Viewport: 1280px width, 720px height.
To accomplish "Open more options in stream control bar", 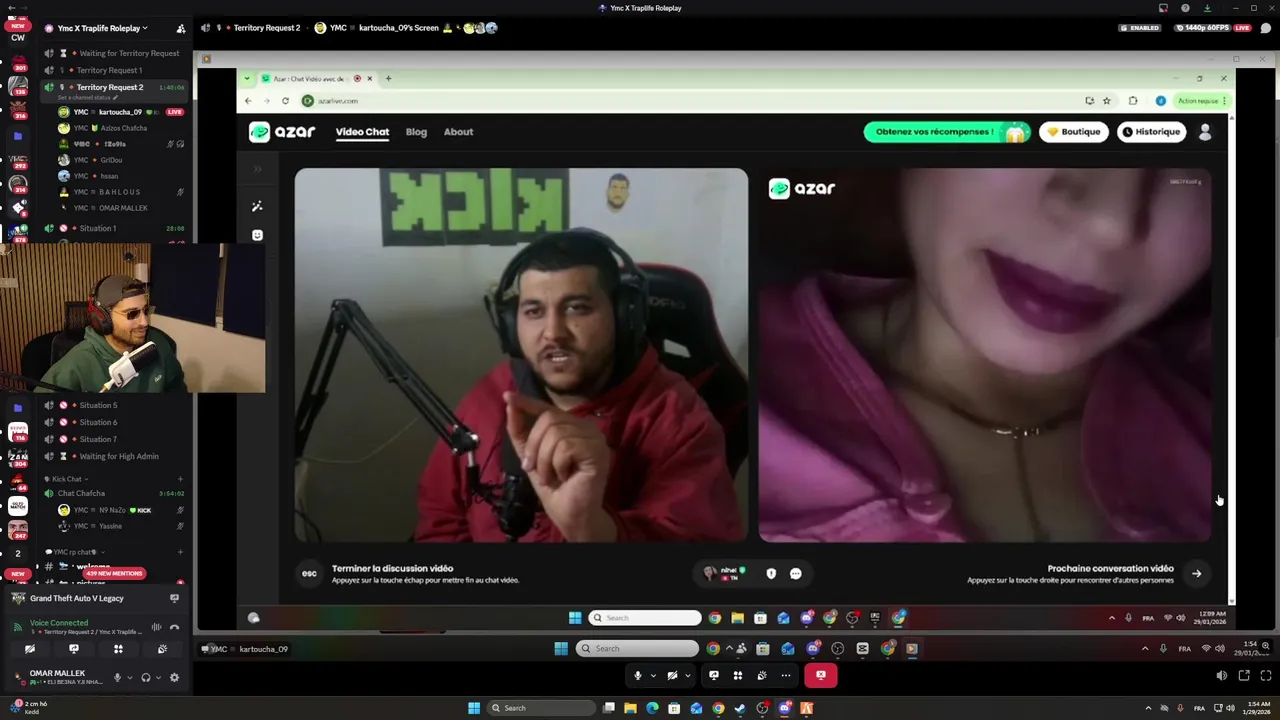I will (786, 675).
